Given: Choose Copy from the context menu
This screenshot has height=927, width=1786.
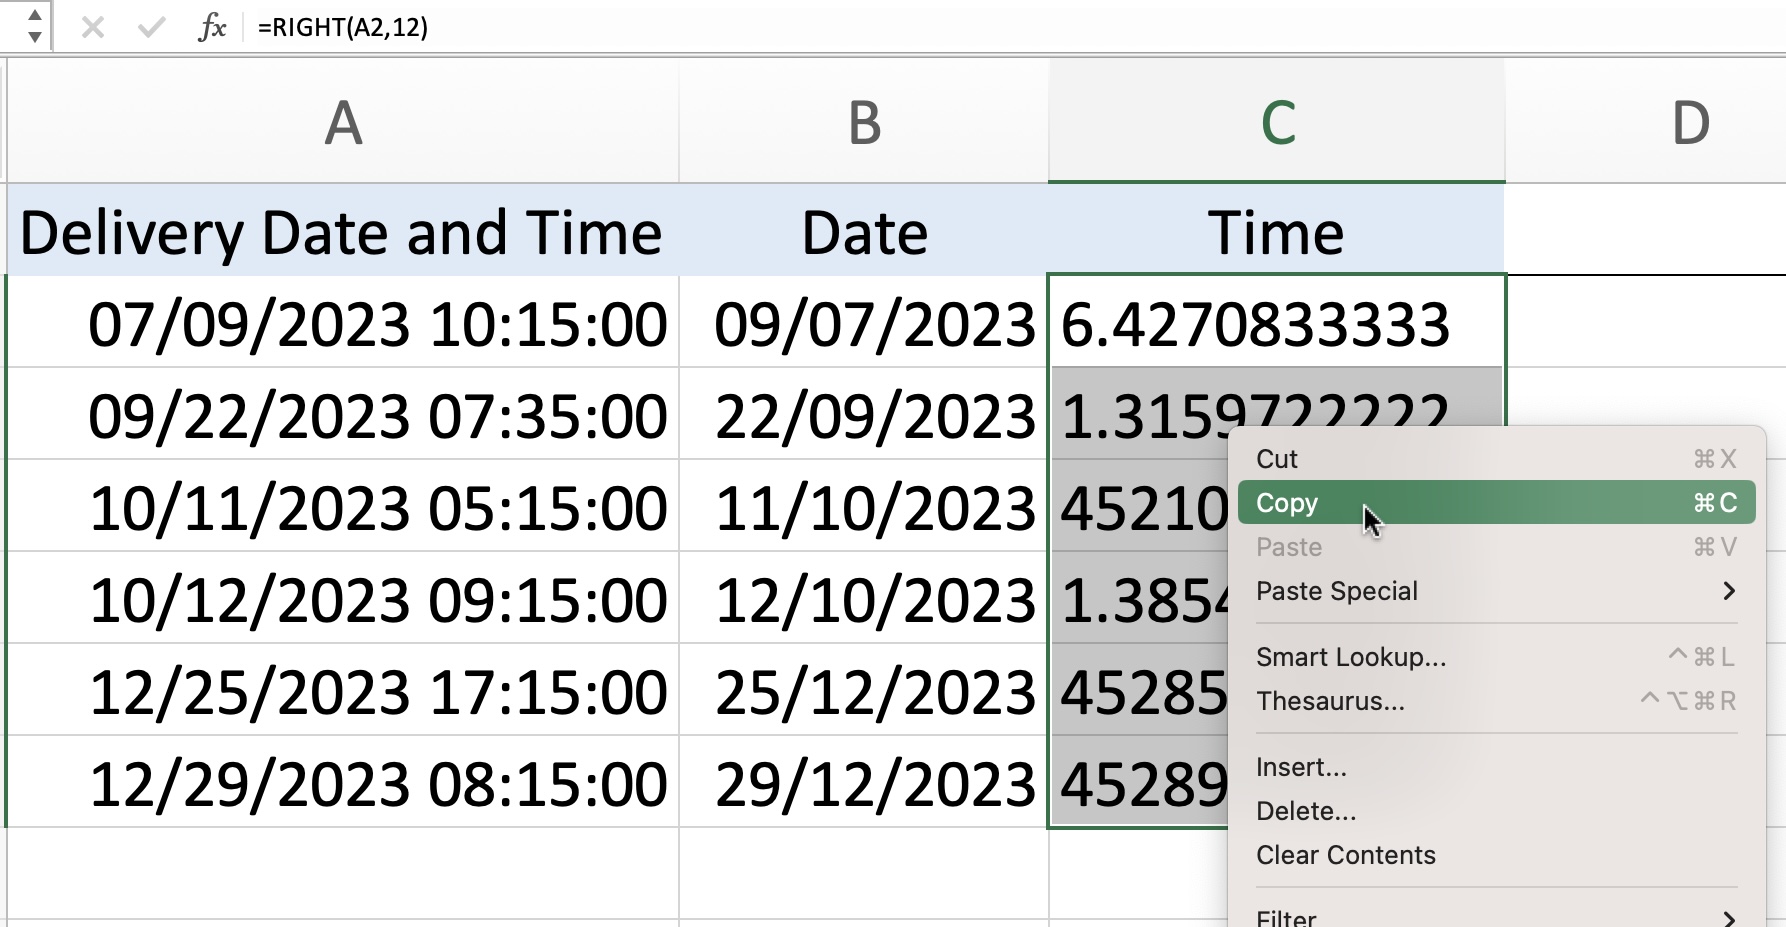Looking at the screenshot, I should (1496, 503).
